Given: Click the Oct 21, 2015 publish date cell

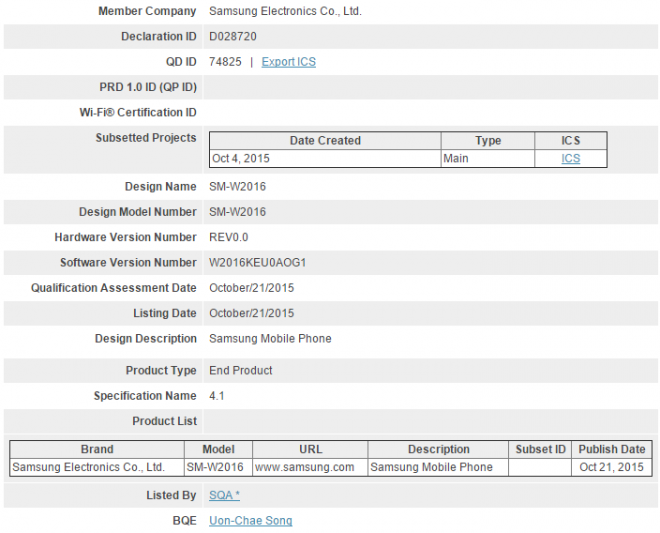Looking at the screenshot, I should tap(612, 467).
